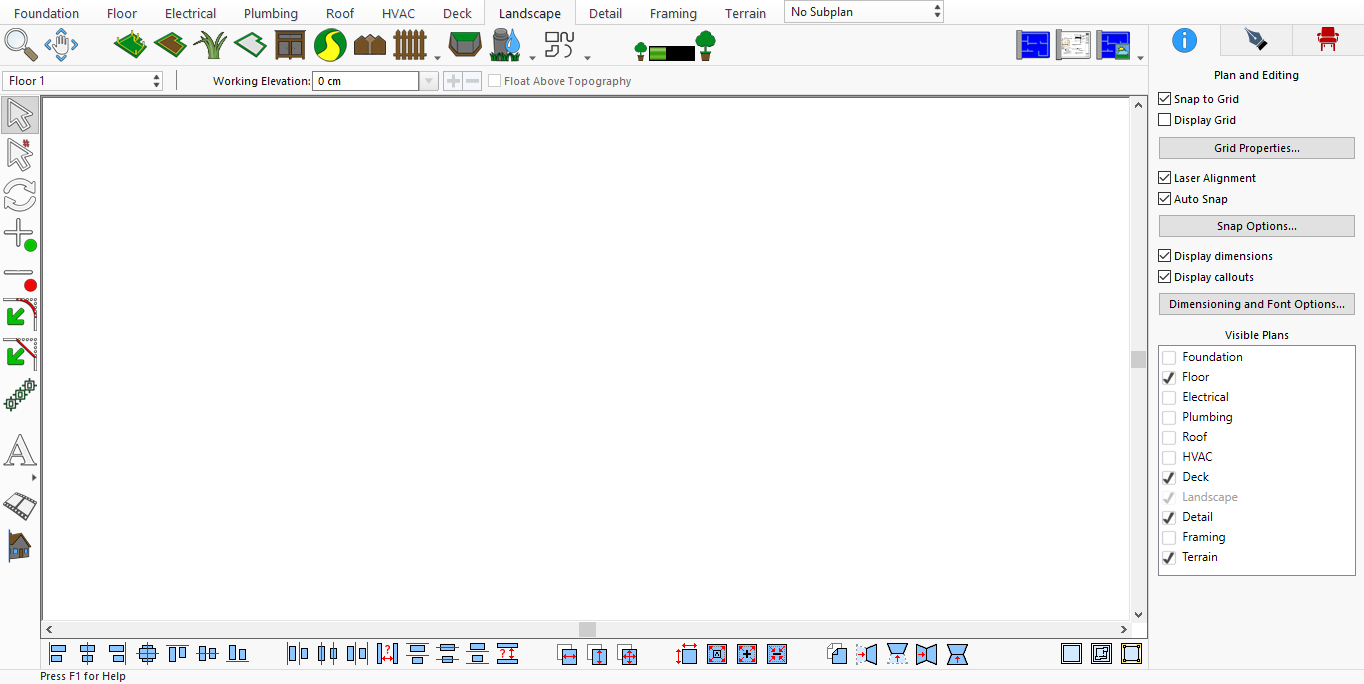Toggle Laser Alignment checkbox
This screenshot has width=1364, height=684.
pos(1164,178)
